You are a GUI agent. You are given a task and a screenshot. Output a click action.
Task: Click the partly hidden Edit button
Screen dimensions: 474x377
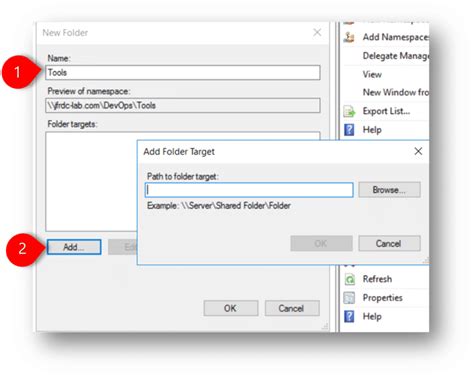pyautogui.click(x=123, y=247)
